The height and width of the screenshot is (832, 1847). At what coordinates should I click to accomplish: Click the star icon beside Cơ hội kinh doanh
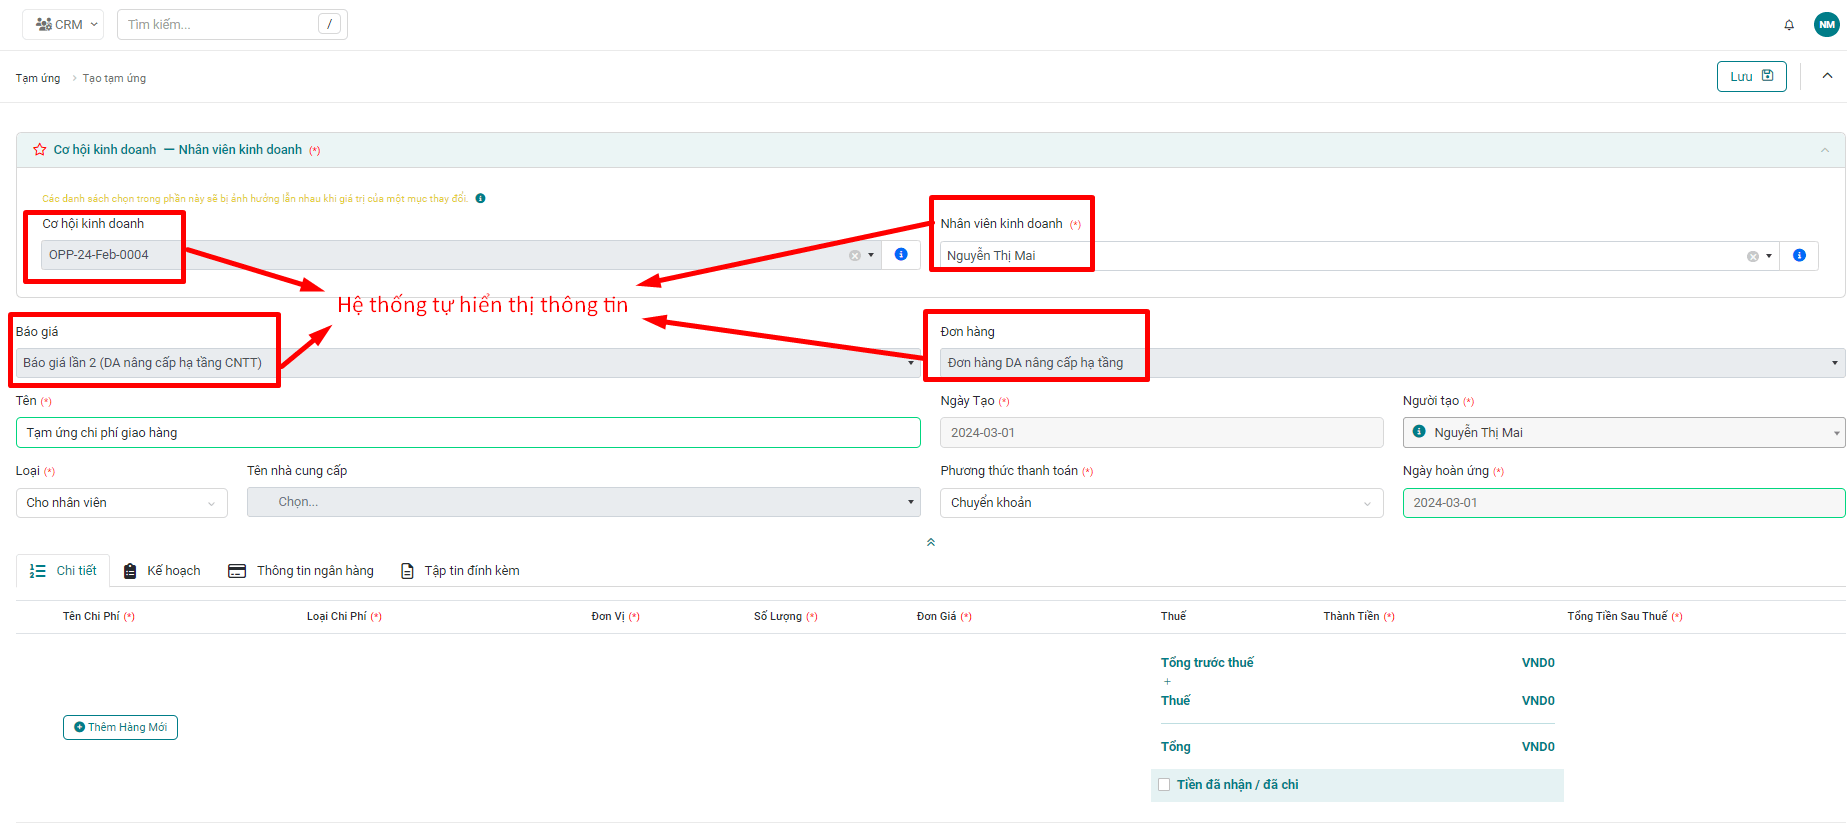point(40,150)
